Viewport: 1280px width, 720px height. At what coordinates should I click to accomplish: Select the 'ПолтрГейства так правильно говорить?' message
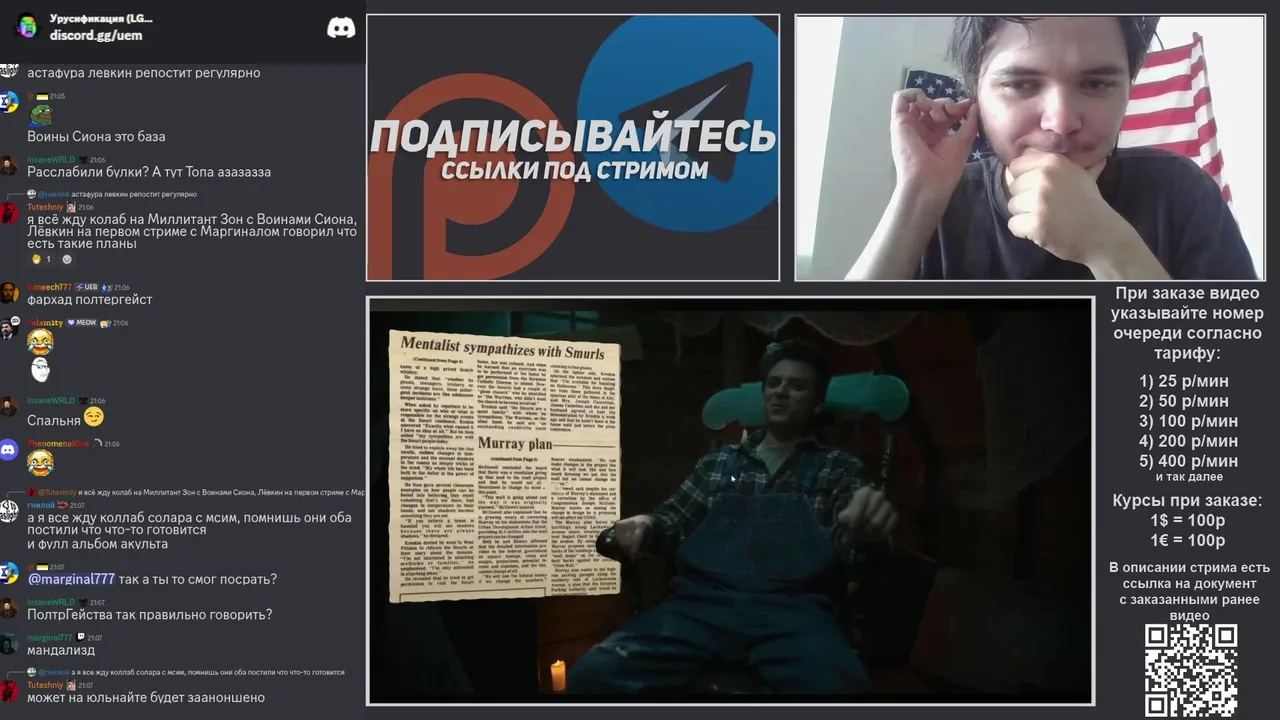click(x=149, y=615)
